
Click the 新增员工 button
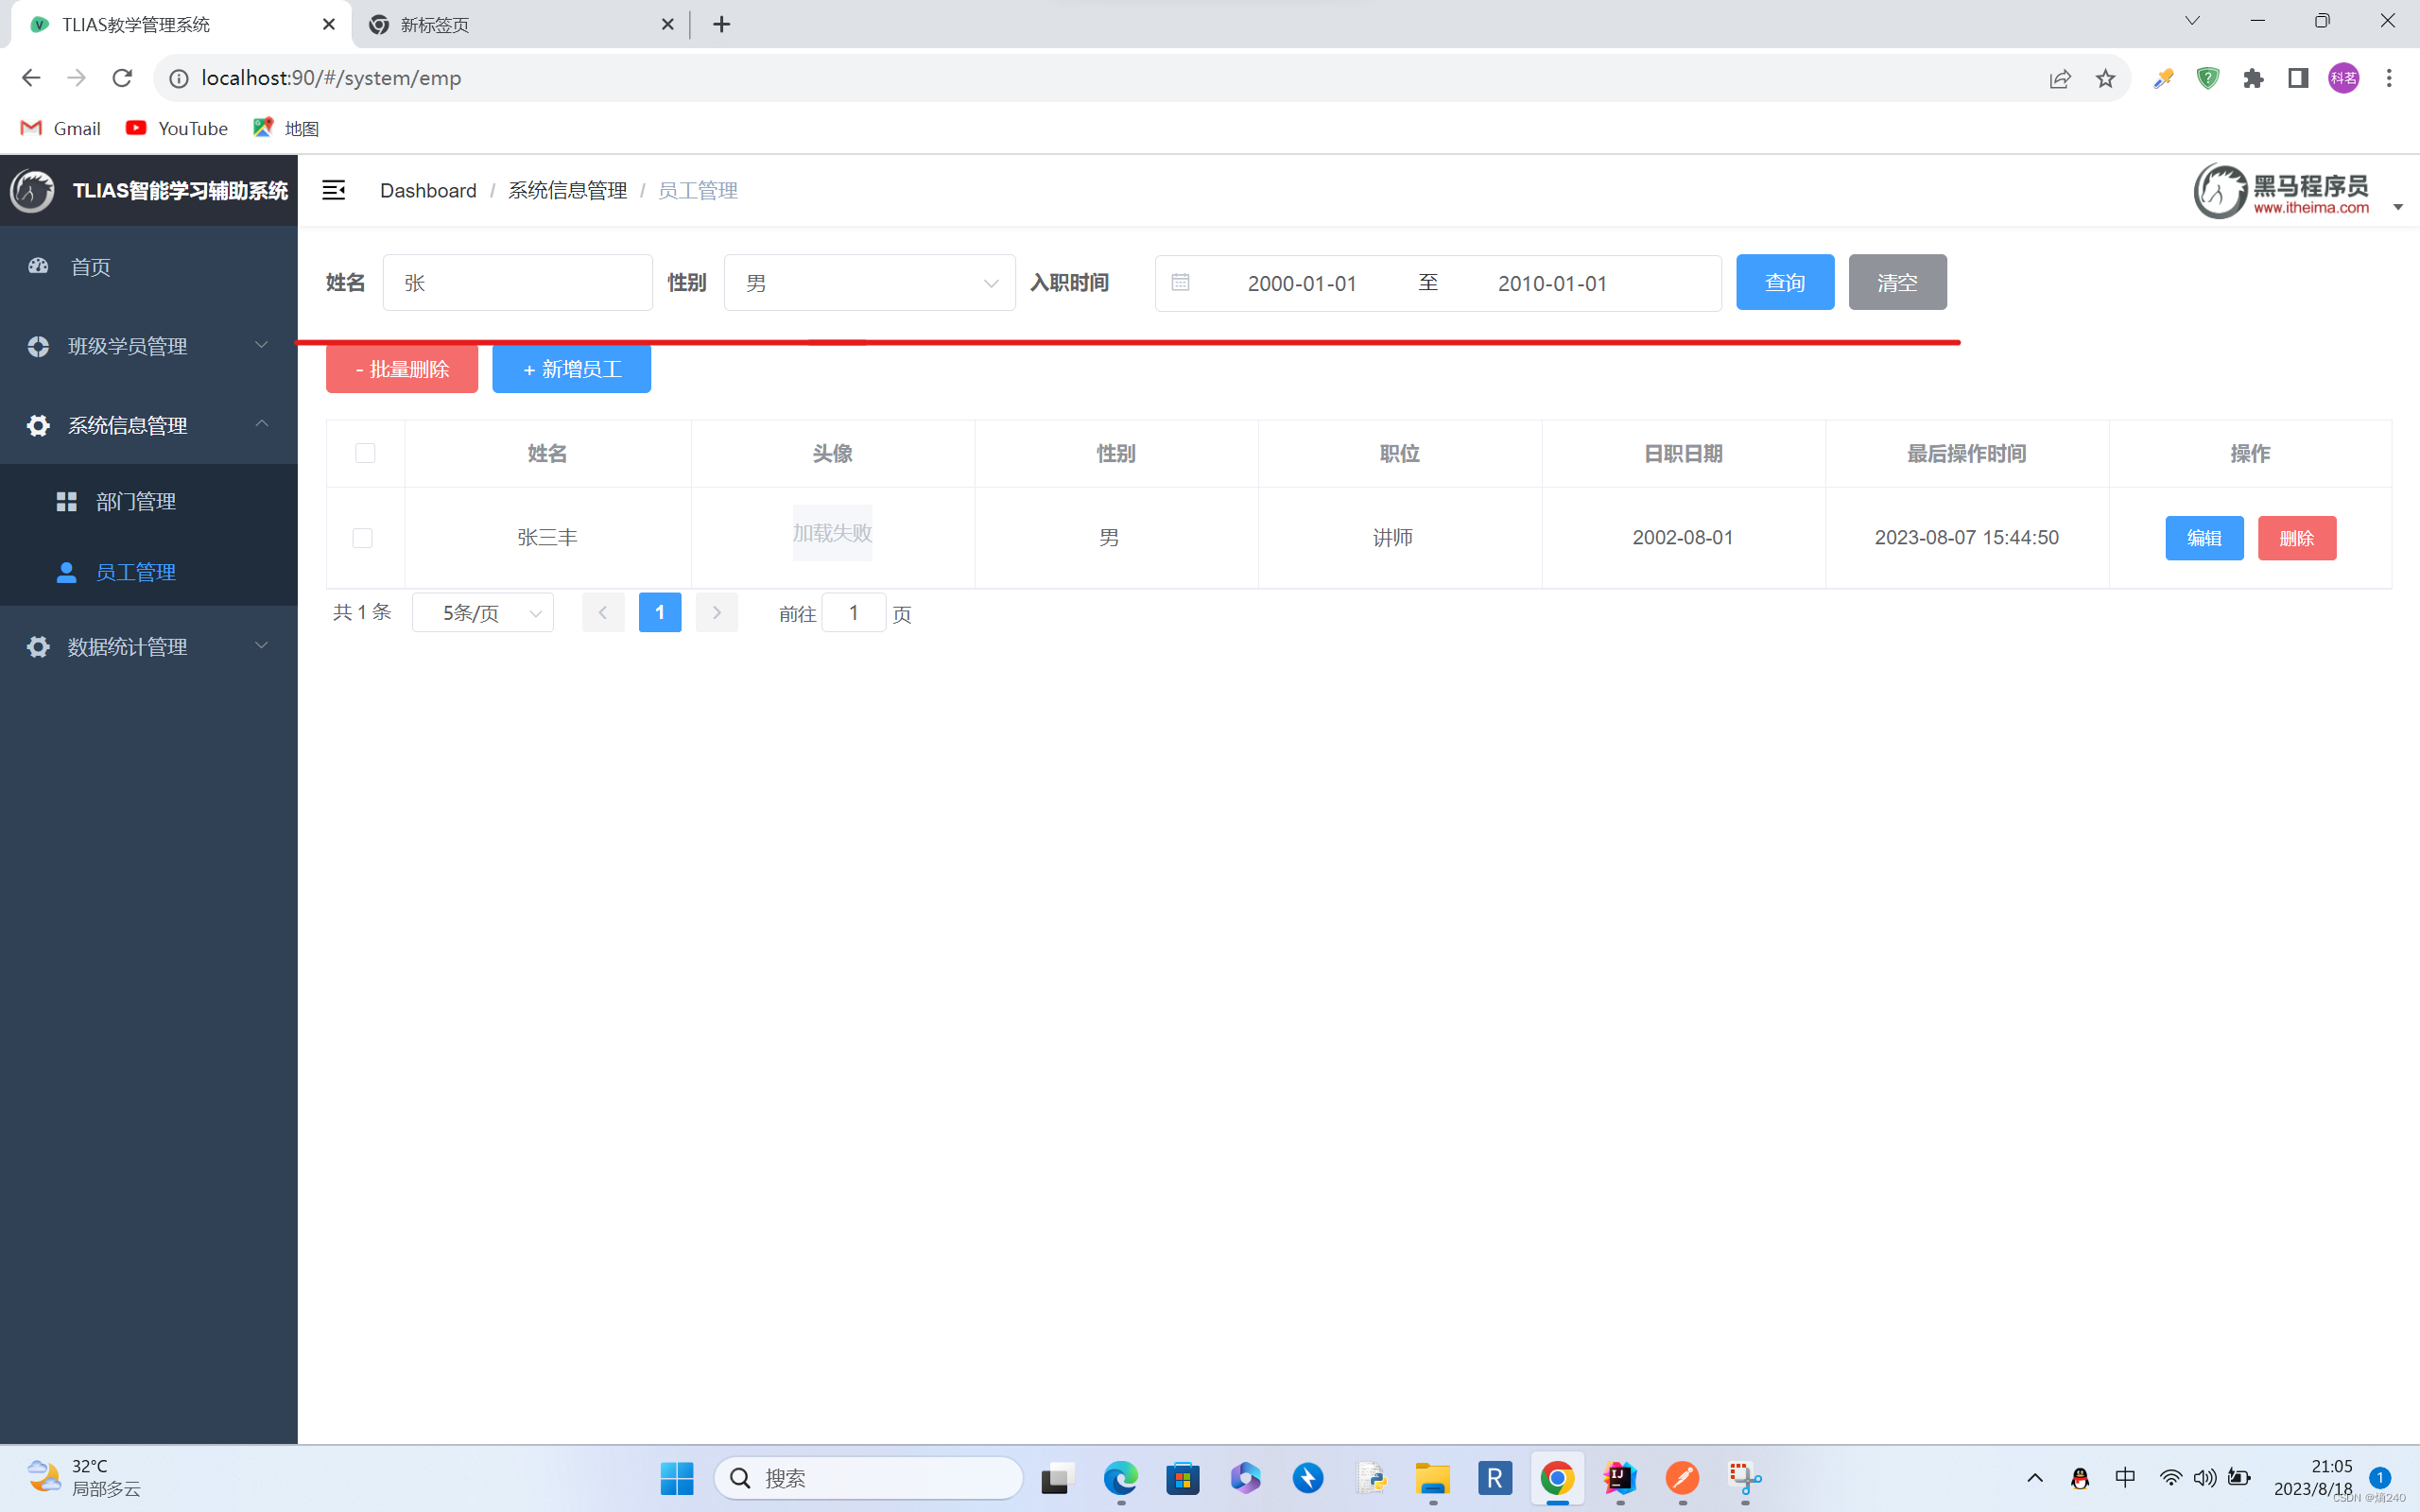coord(571,369)
